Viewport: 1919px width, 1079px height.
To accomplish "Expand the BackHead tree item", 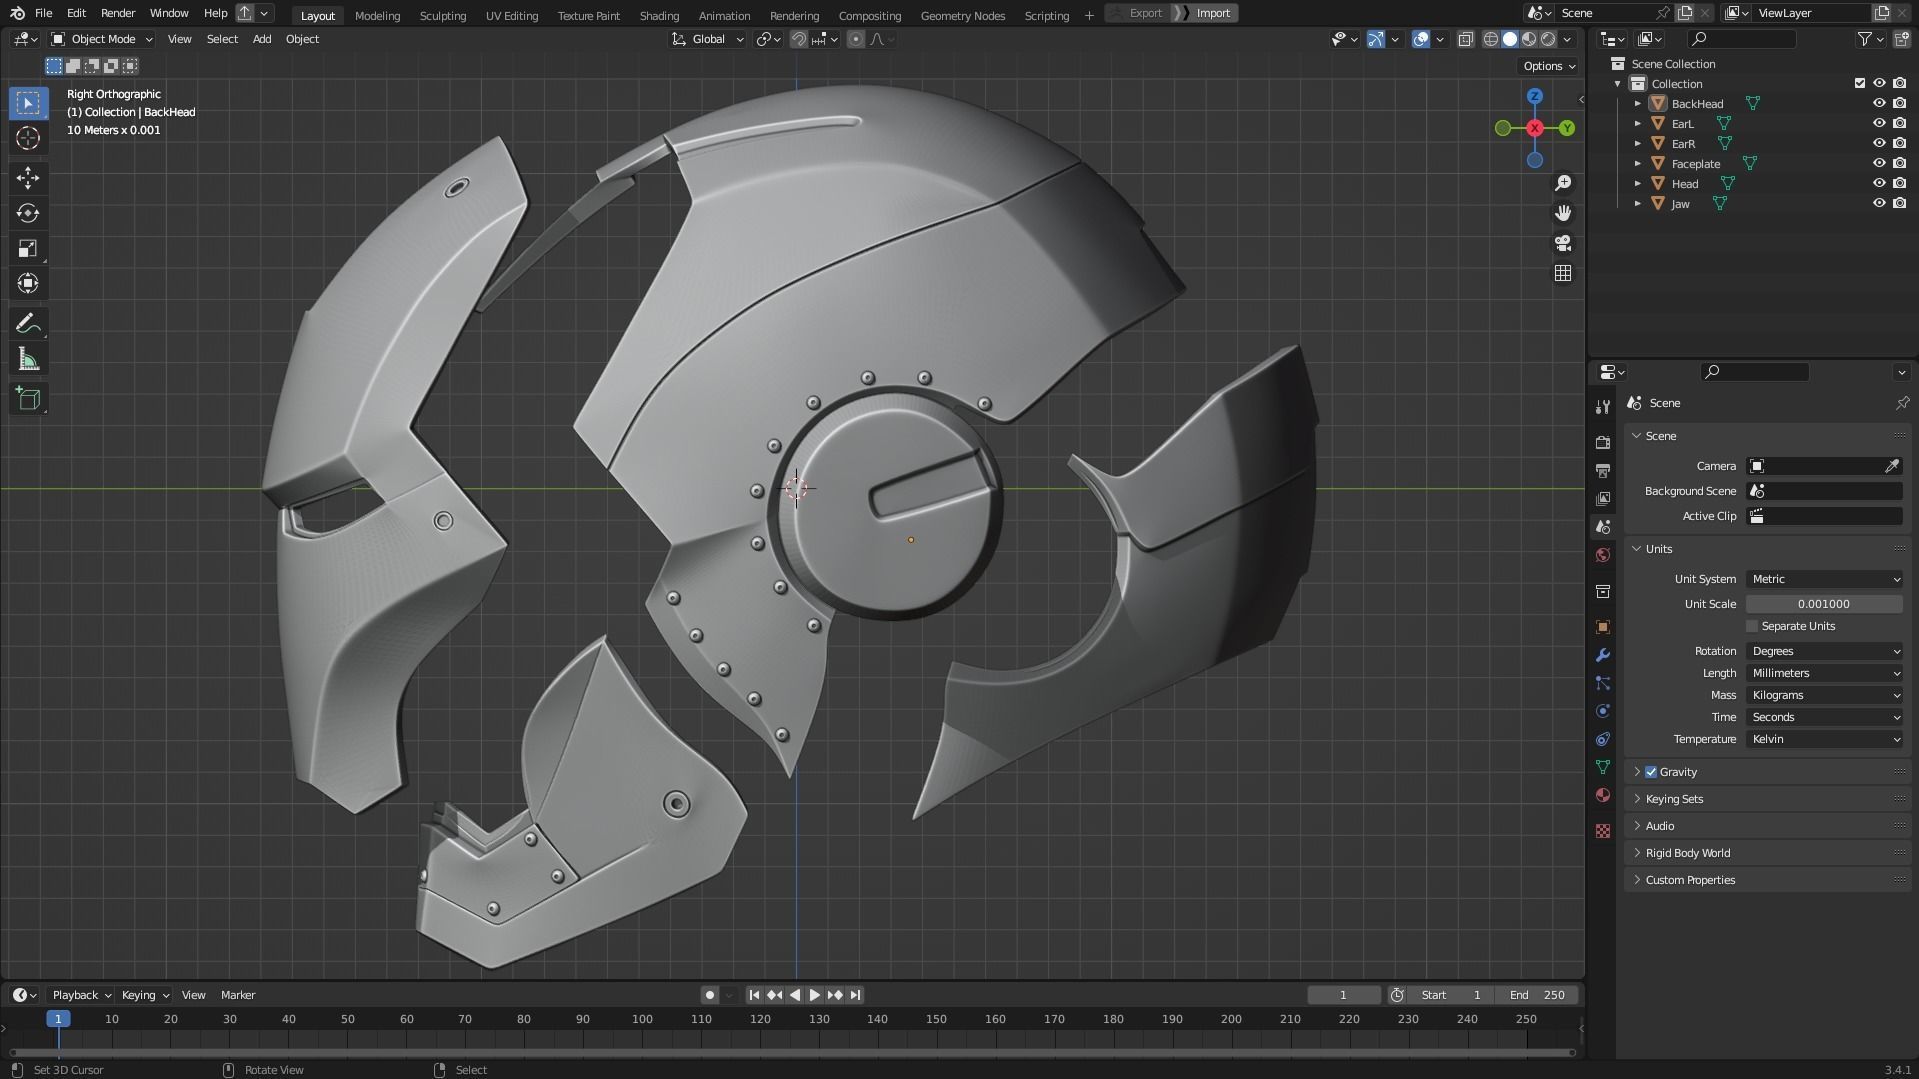I will (x=1637, y=103).
